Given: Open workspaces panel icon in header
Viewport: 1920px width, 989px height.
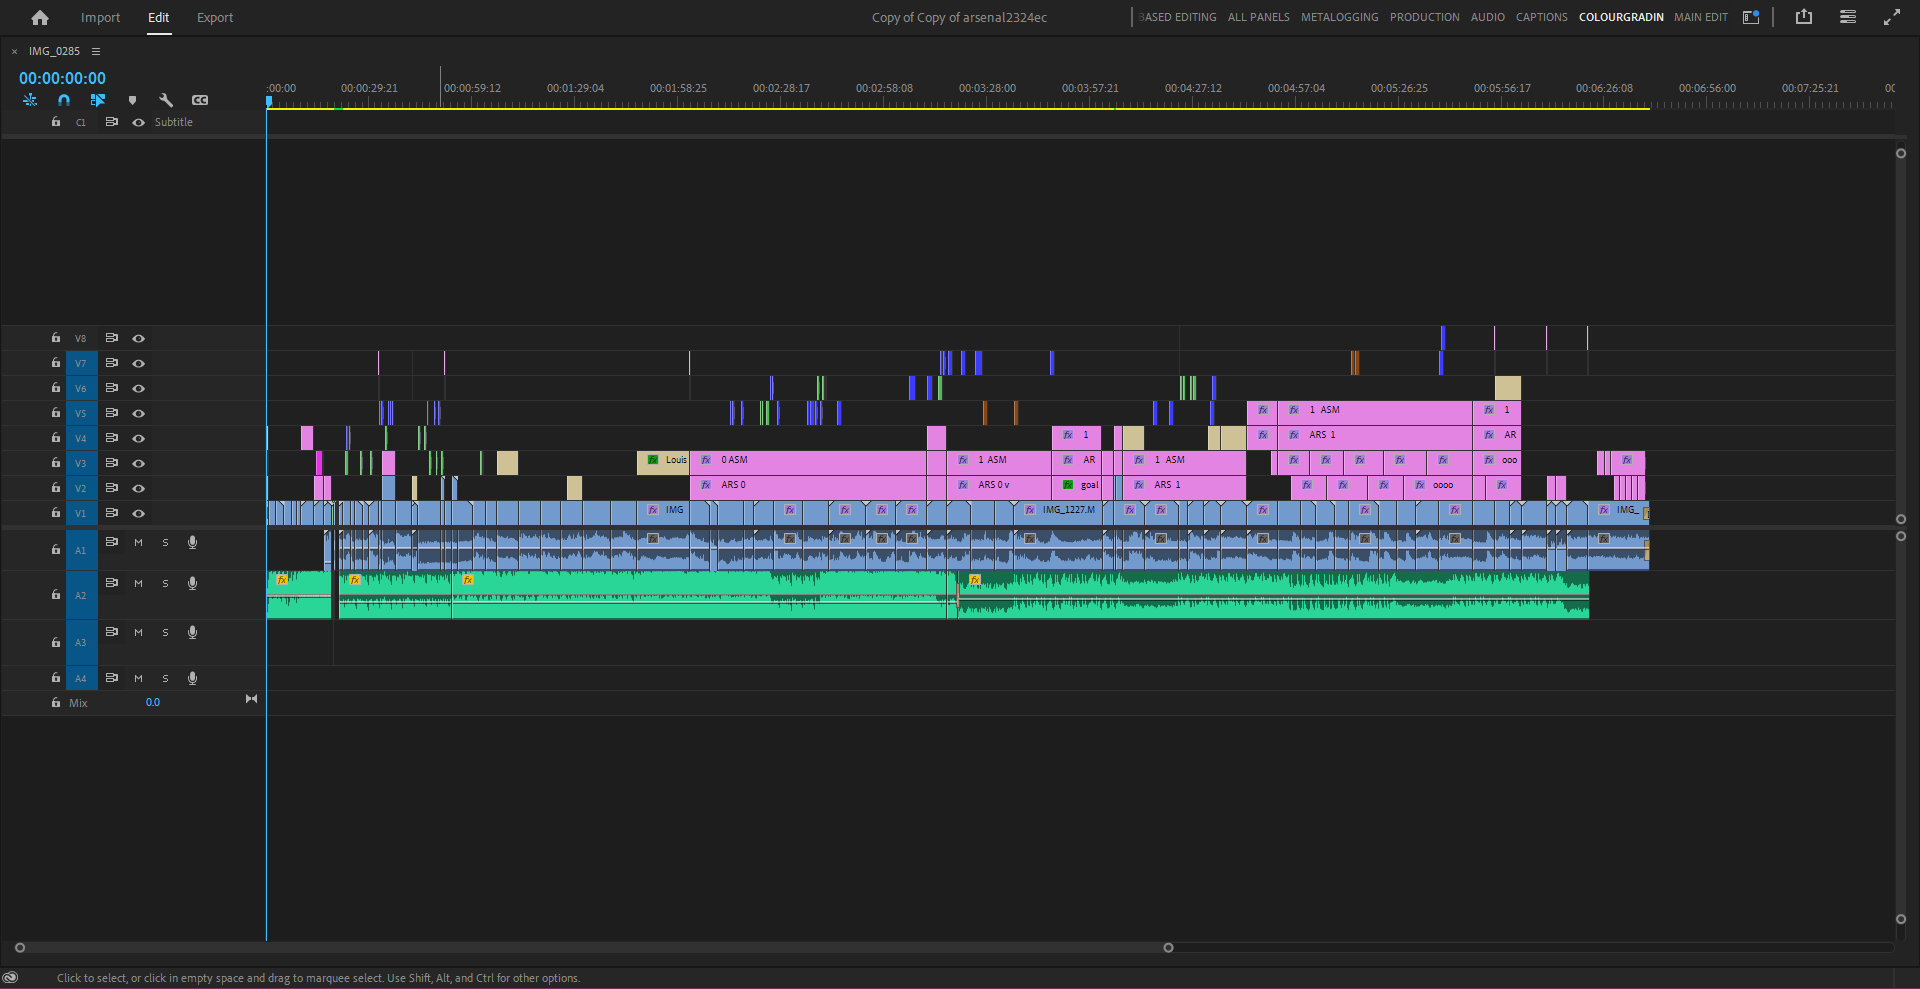Looking at the screenshot, I should [1751, 17].
